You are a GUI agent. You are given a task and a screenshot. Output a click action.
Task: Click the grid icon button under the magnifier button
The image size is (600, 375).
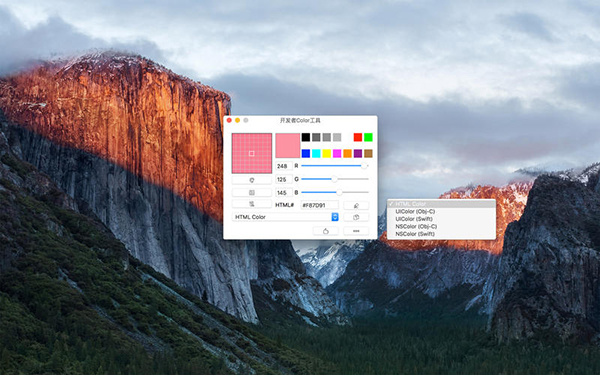(251, 192)
